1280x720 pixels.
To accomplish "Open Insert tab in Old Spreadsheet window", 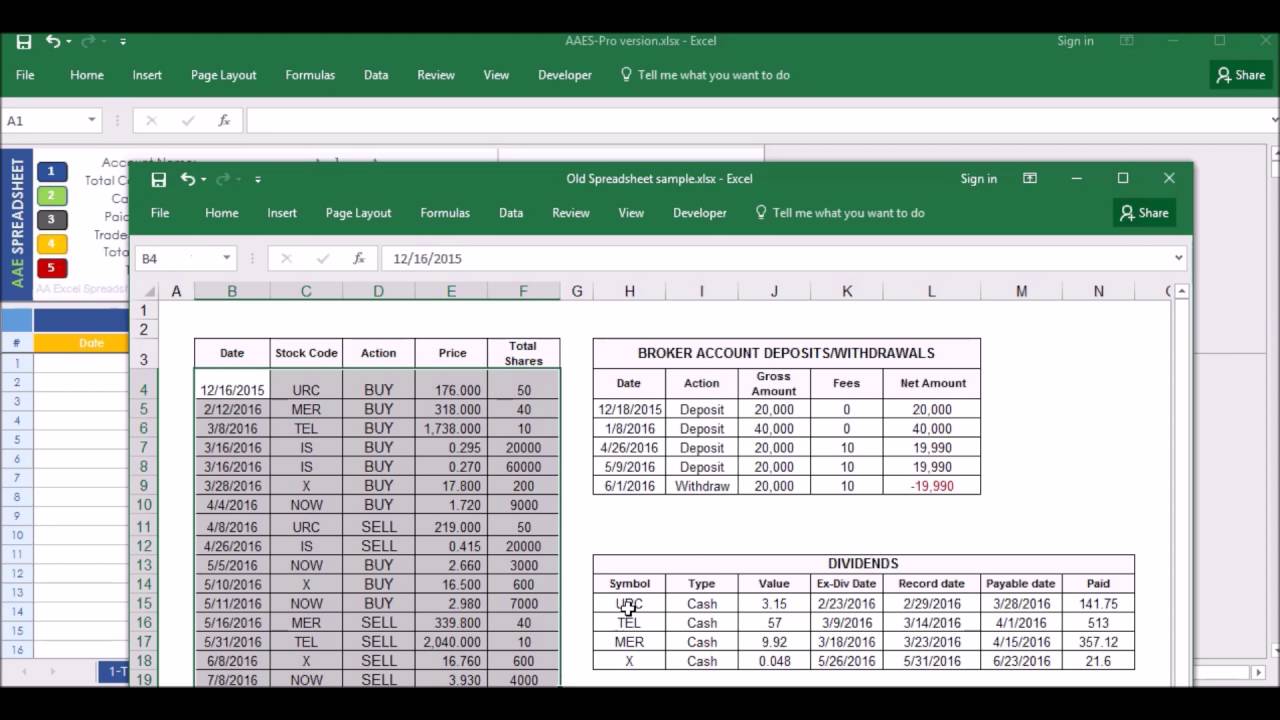I will coord(282,213).
